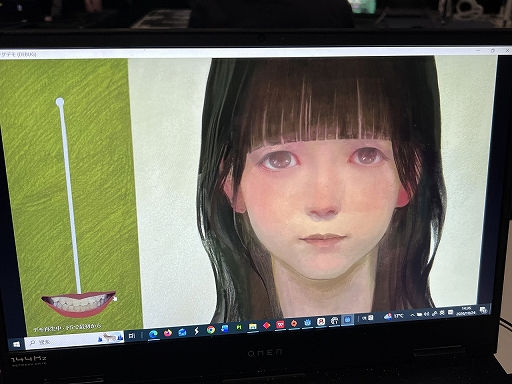
Task: Click the blue spiky-head taskbar icon
Action: 308,322
